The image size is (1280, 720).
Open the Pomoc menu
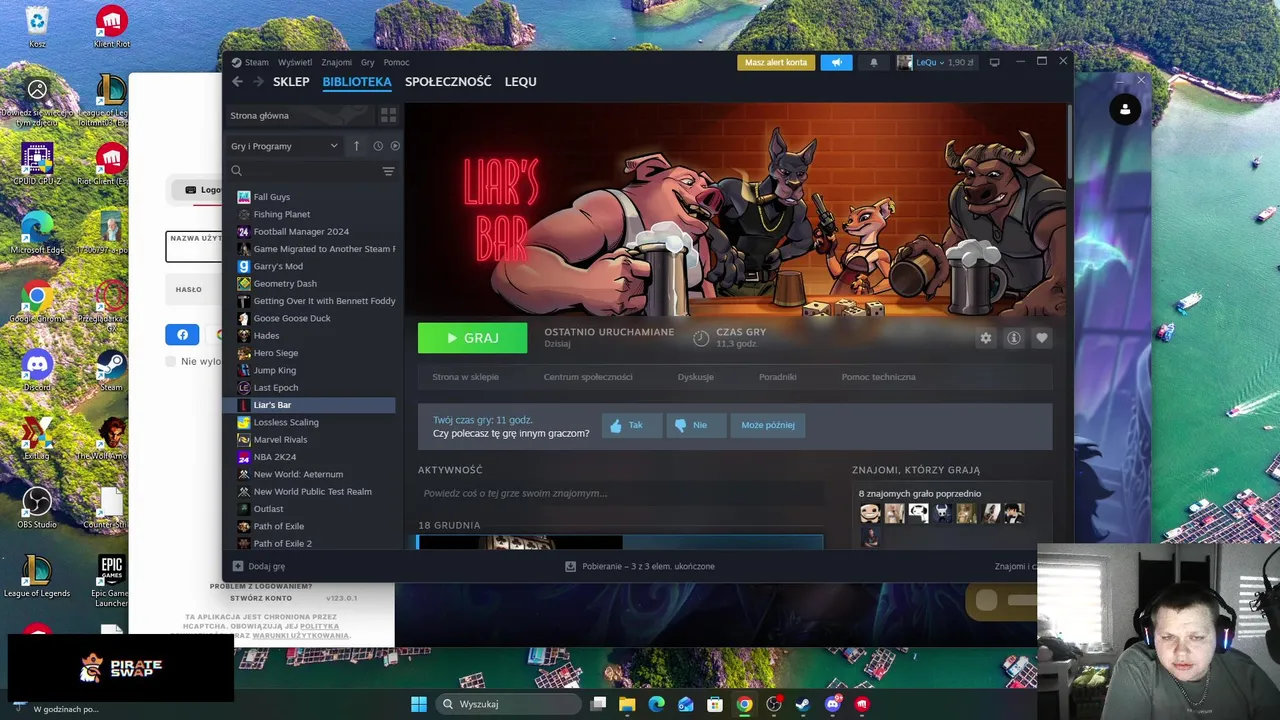[x=396, y=62]
